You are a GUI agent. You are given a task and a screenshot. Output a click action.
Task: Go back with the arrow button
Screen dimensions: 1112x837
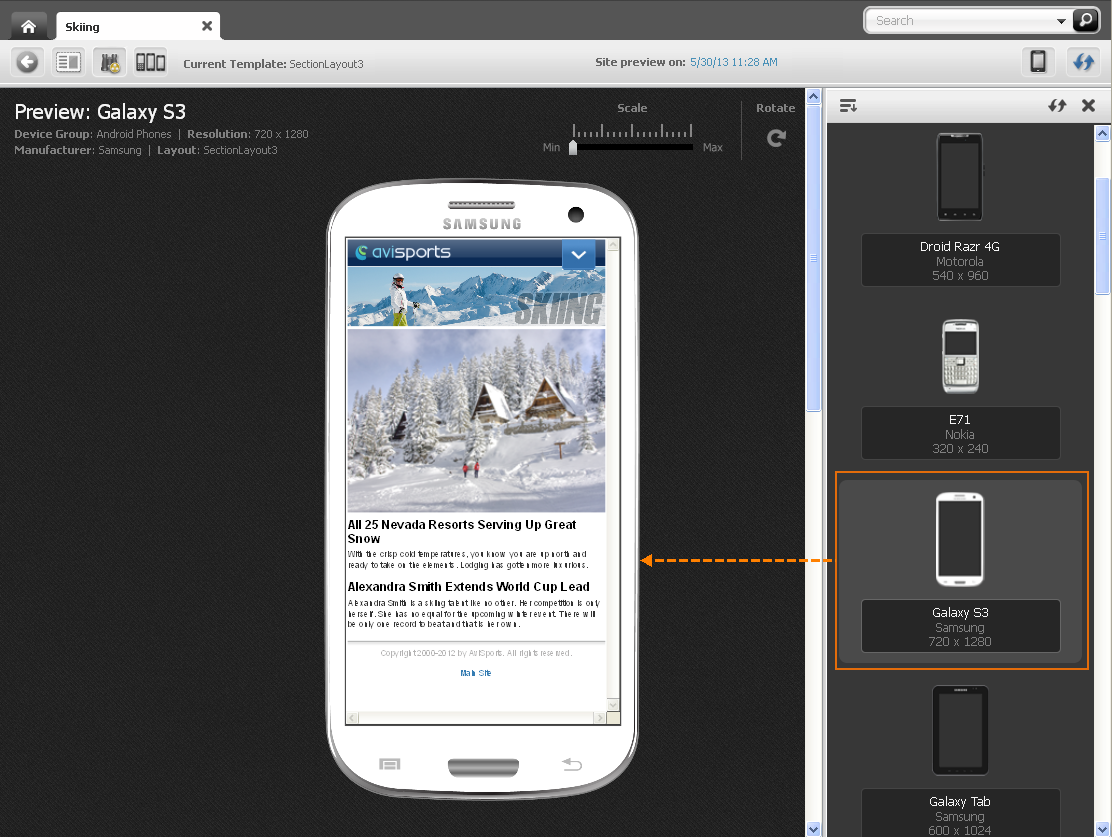(x=28, y=62)
